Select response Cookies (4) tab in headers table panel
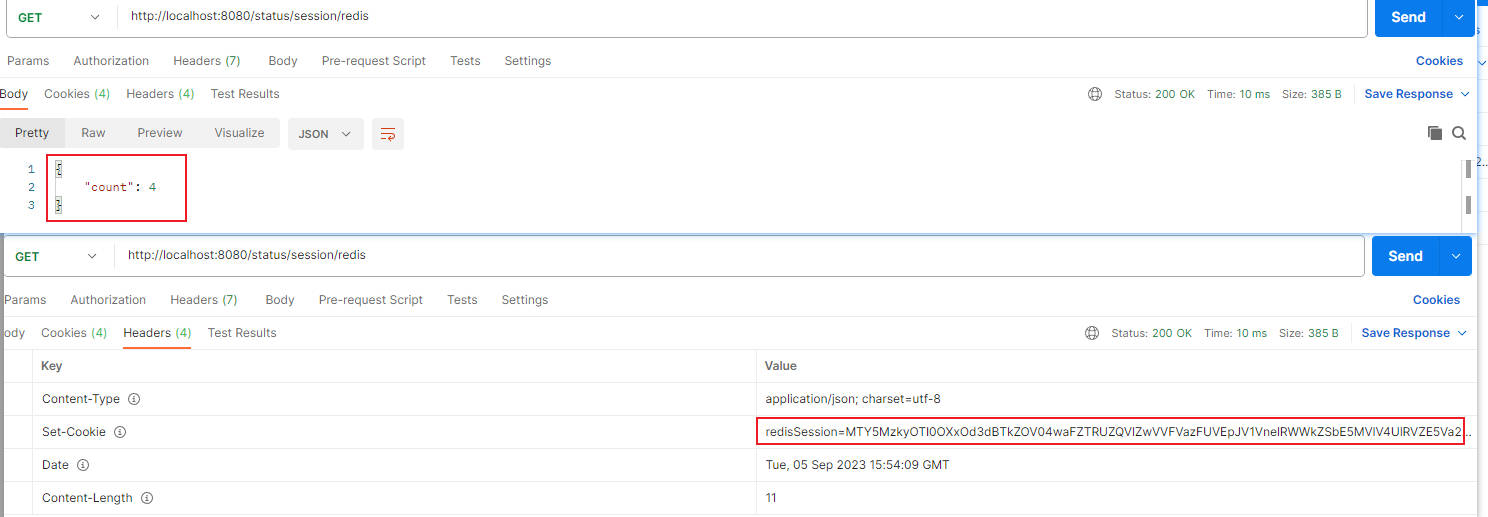Image resolution: width=1488 pixels, height=517 pixels. point(74,333)
